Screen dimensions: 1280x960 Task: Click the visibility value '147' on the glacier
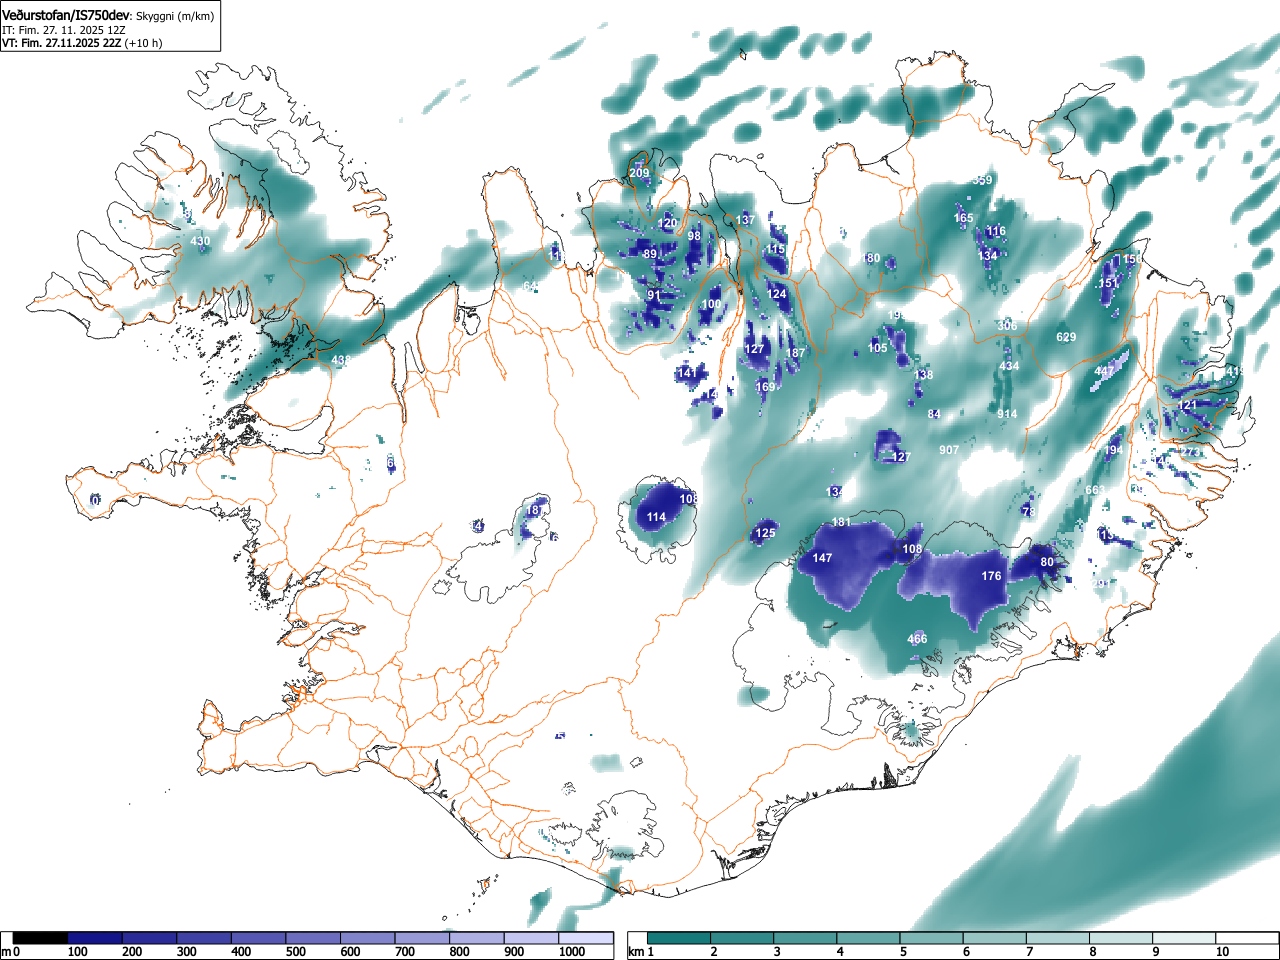click(822, 558)
